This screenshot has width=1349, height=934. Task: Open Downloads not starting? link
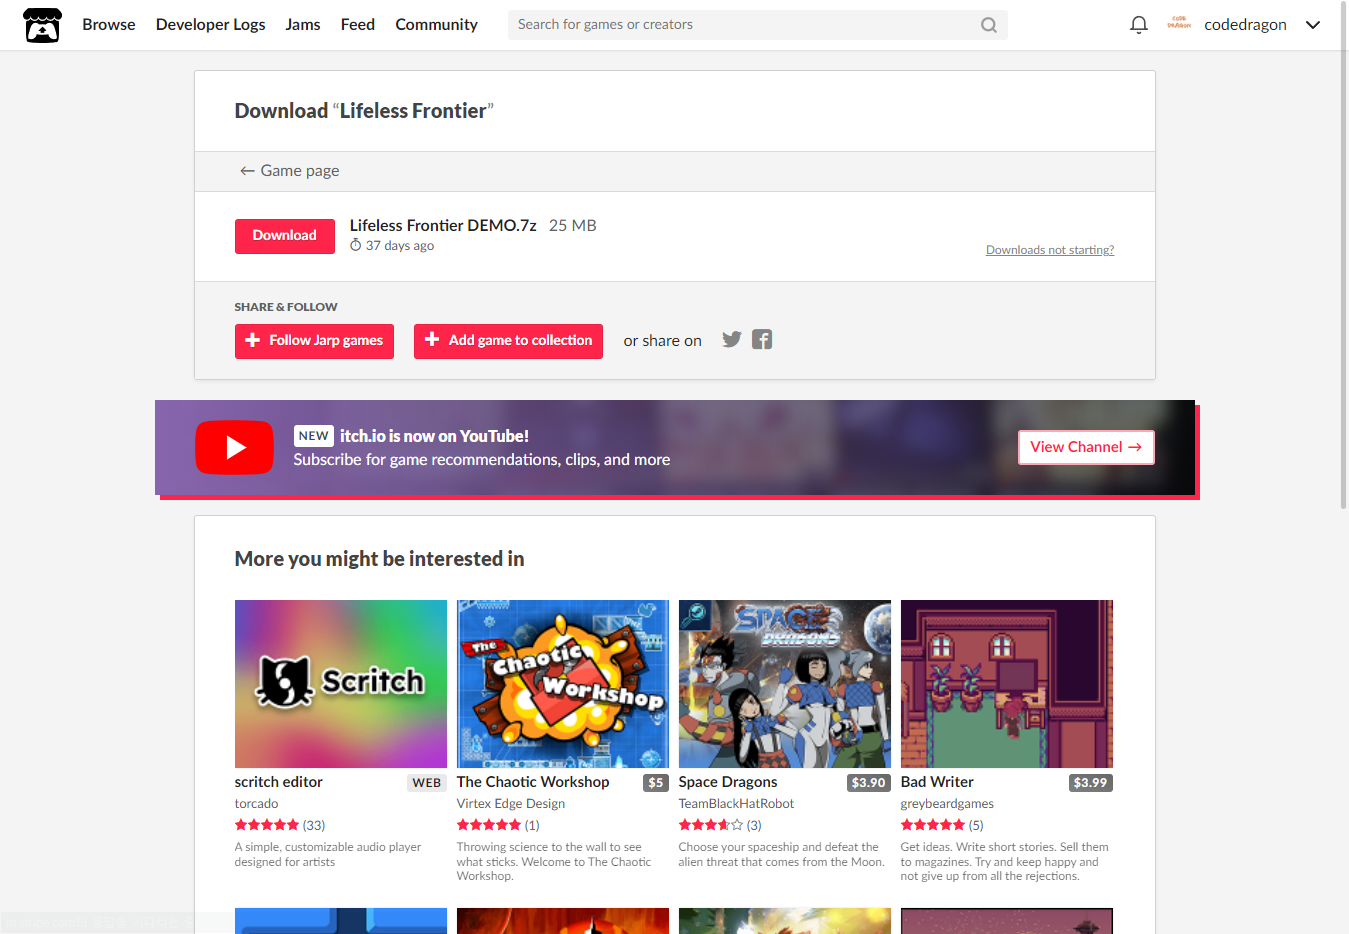click(1050, 250)
